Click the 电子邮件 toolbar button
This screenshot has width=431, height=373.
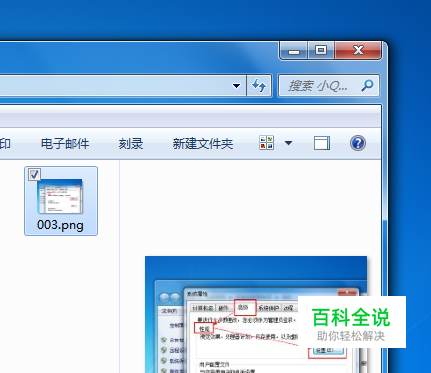click(65, 144)
